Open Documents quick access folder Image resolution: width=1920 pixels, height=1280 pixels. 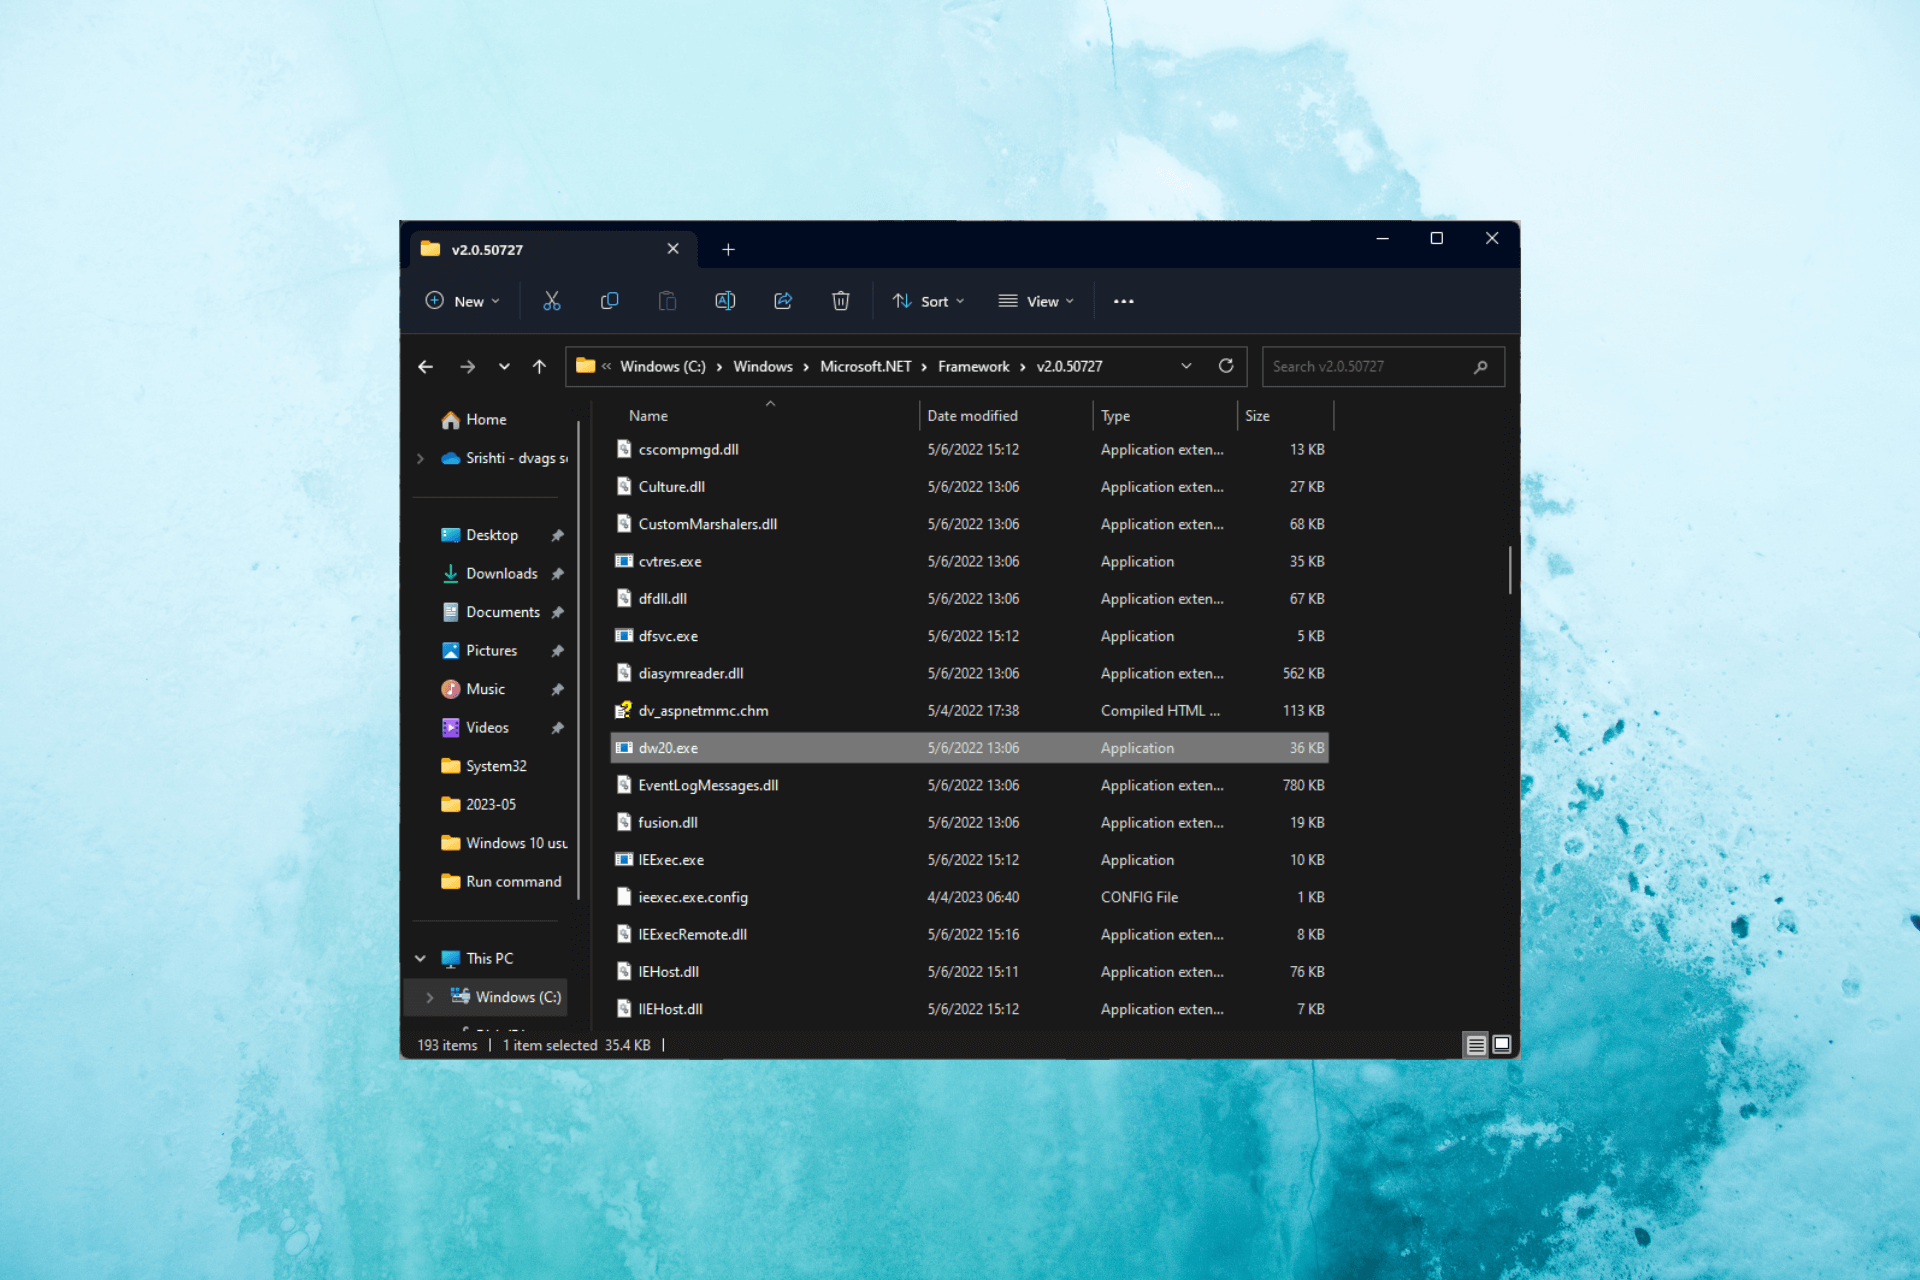(x=491, y=612)
